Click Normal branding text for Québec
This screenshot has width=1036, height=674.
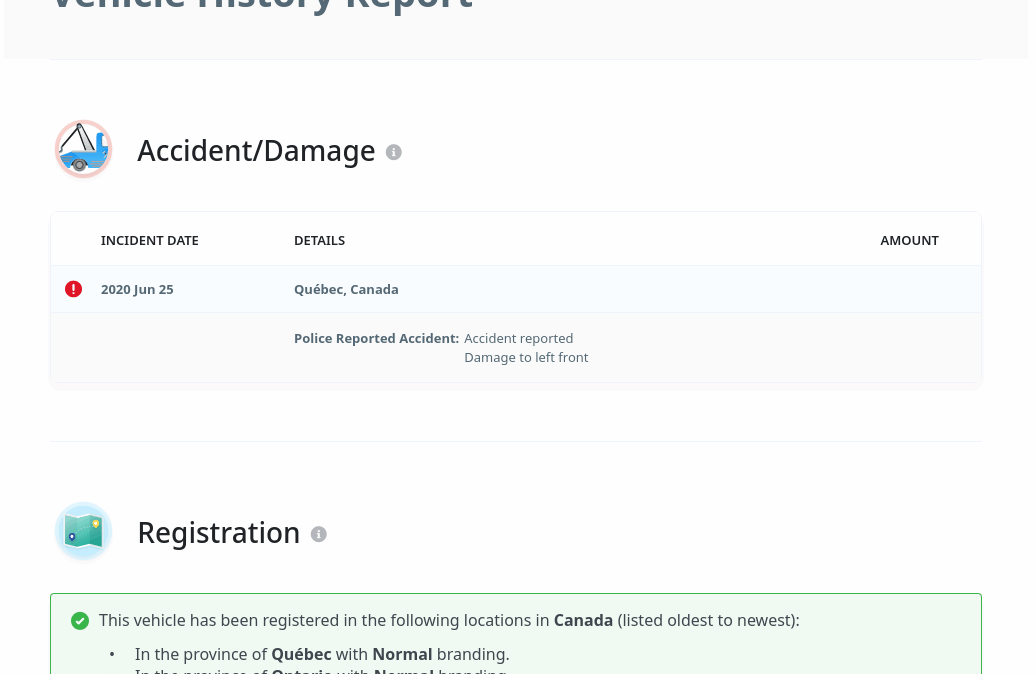click(x=402, y=654)
